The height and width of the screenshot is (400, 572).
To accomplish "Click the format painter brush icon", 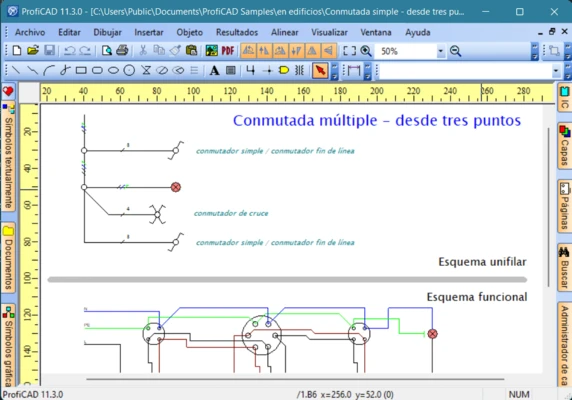I will pos(175,51).
